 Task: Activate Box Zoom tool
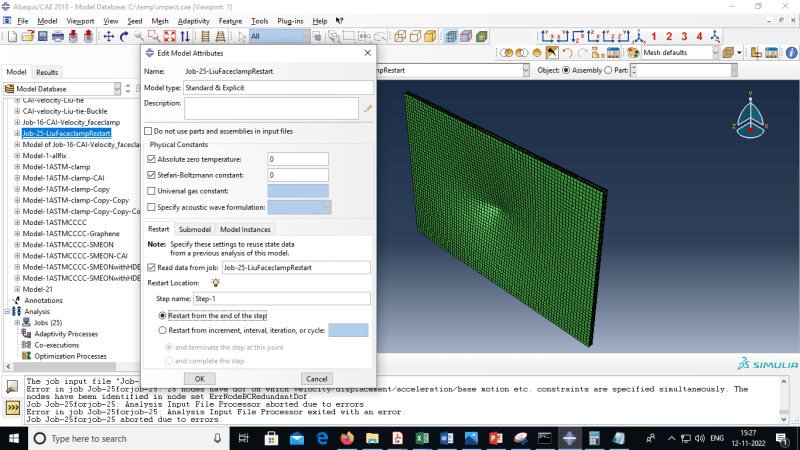click(154, 36)
